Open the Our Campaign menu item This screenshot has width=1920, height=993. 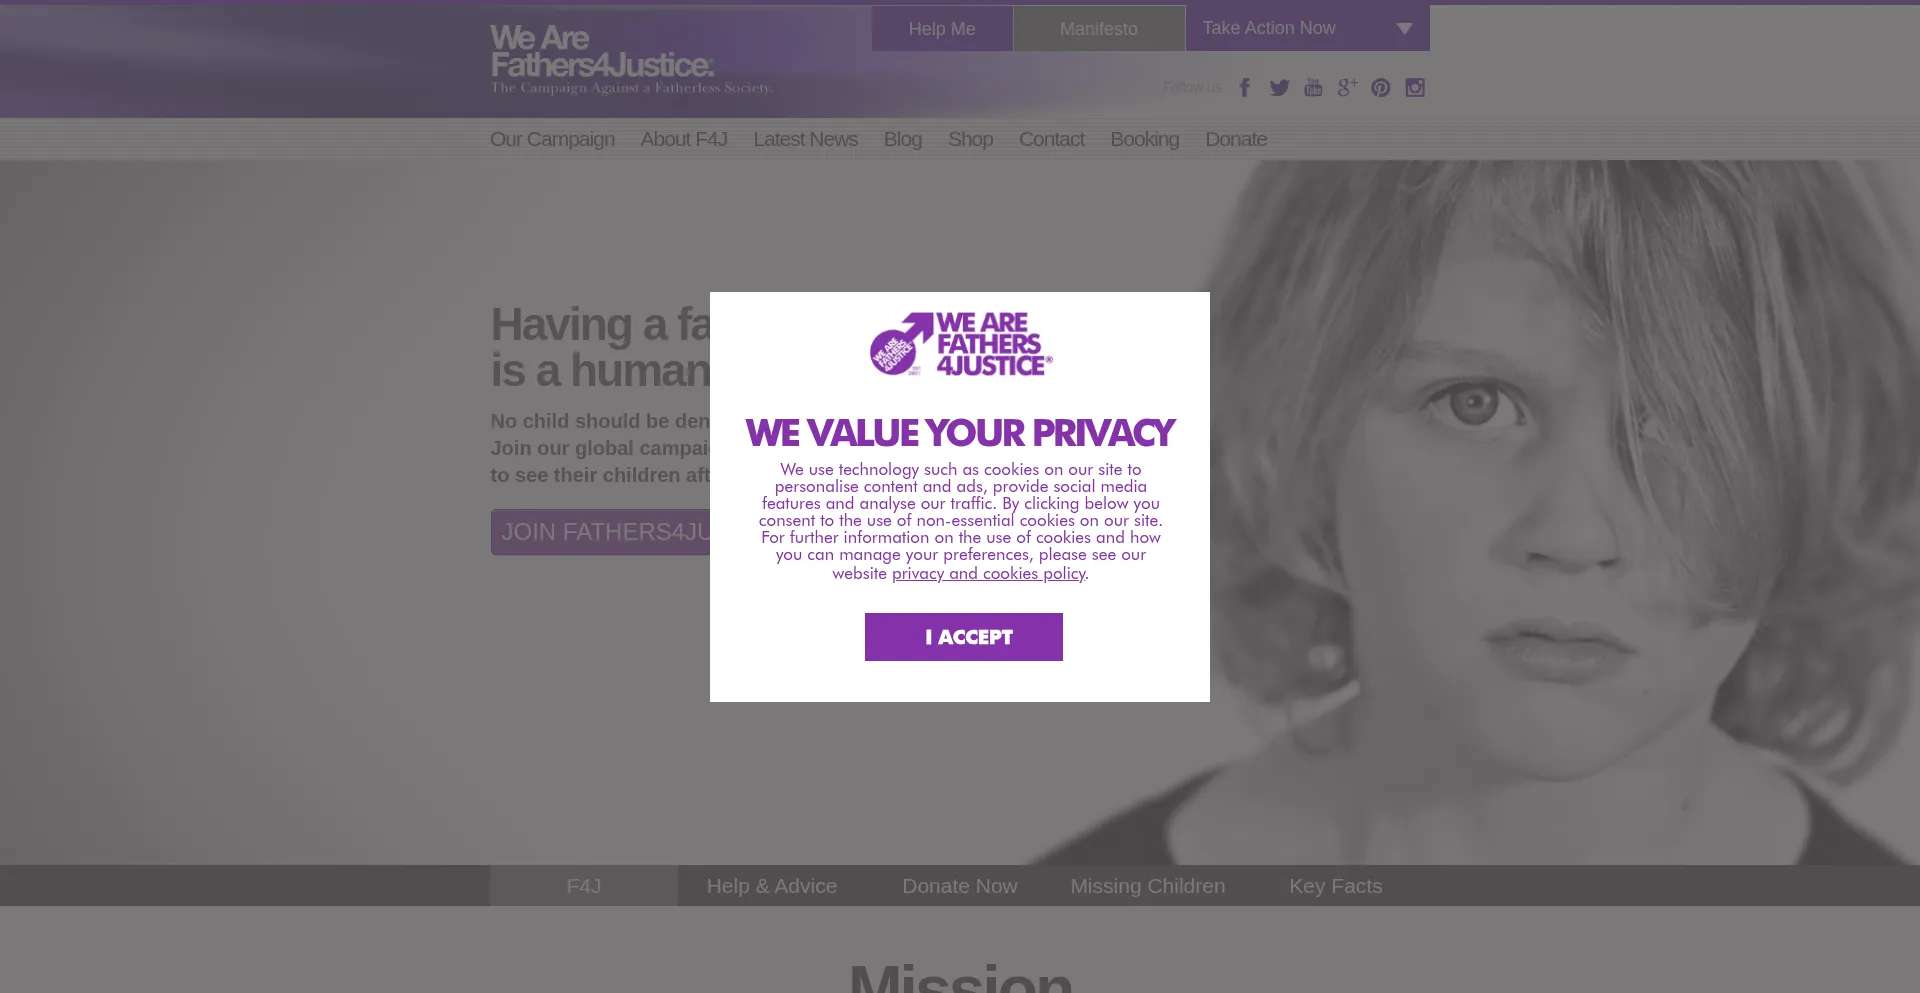[552, 140]
